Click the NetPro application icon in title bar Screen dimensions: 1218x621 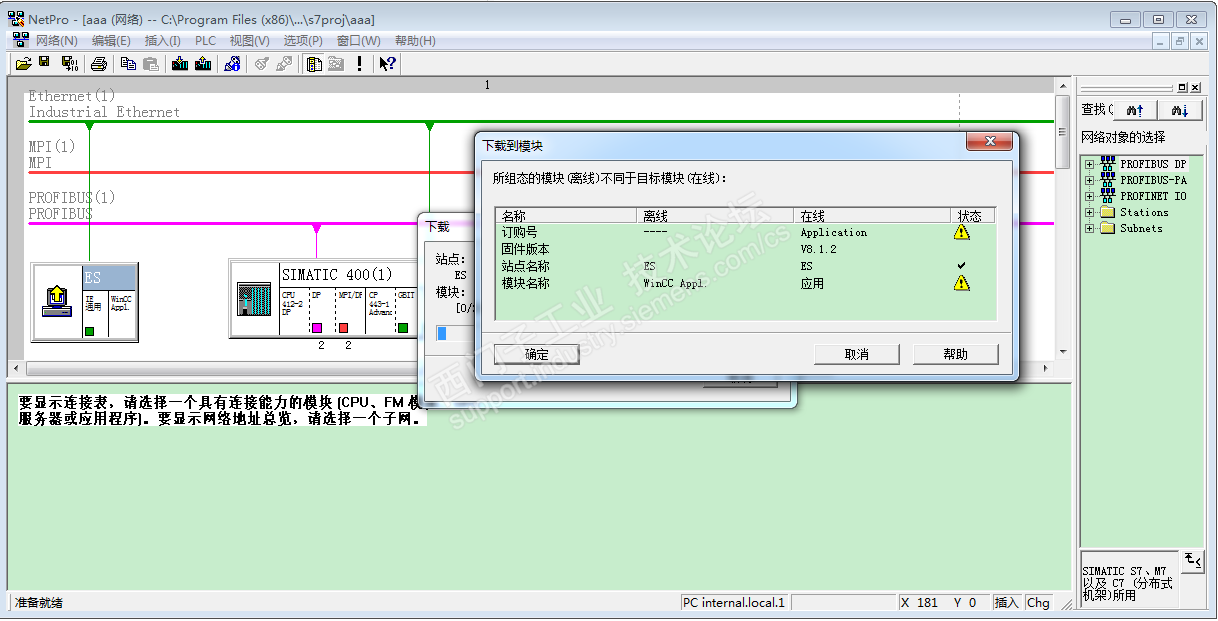(x=16, y=19)
